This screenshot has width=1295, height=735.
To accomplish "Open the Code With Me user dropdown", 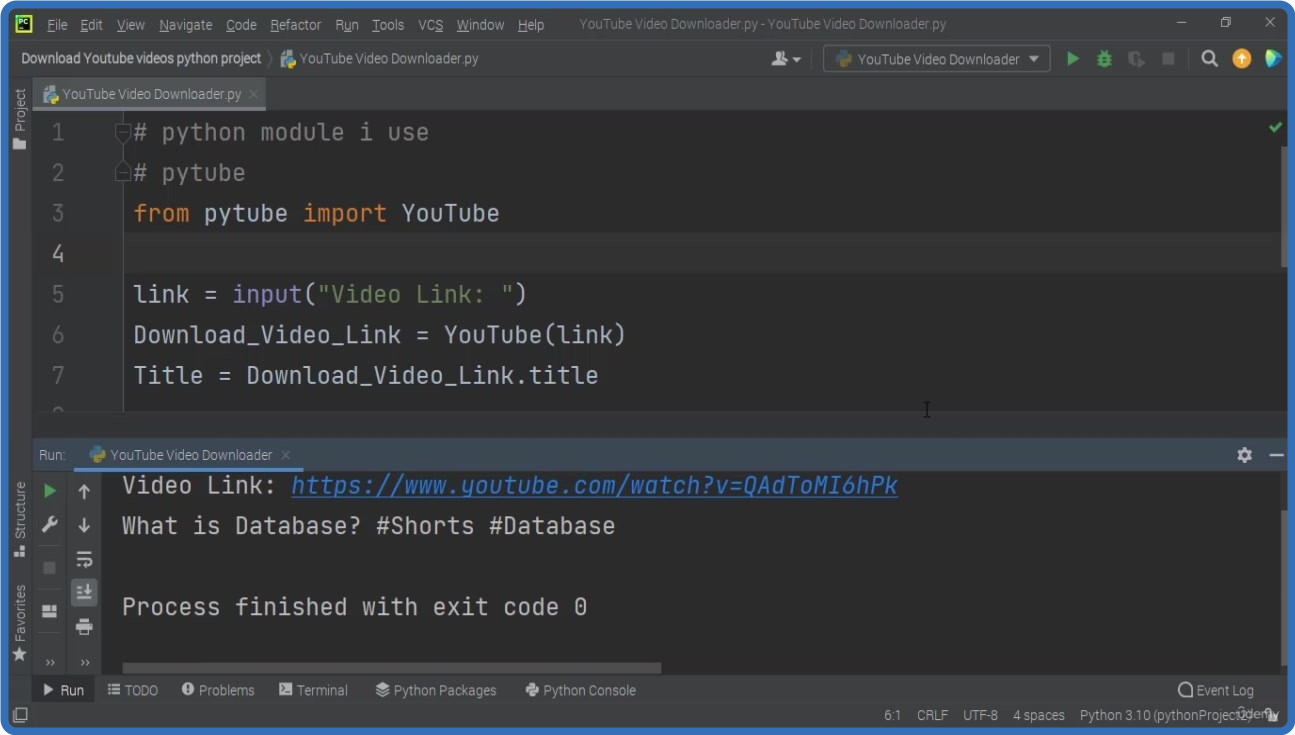I will point(786,59).
